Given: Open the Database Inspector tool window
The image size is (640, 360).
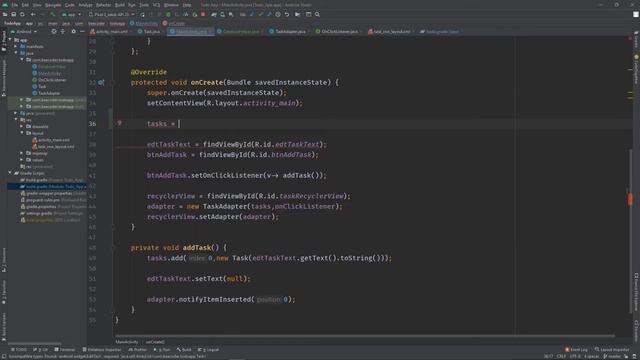Looking at the screenshot, I should tap(102, 350).
